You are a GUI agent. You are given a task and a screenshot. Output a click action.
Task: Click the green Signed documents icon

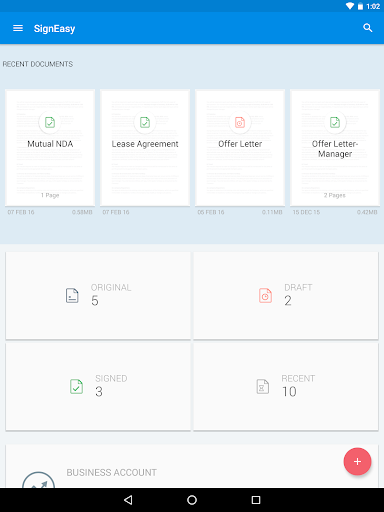(76, 387)
